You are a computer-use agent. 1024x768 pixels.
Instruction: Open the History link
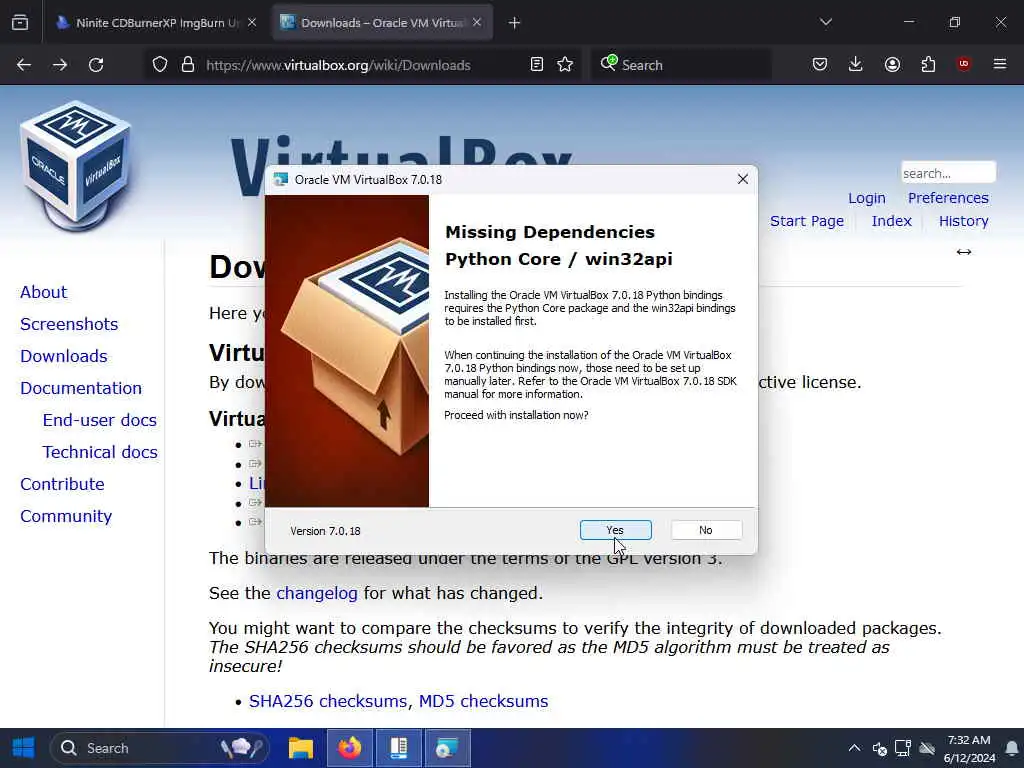(x=964, y=221)
